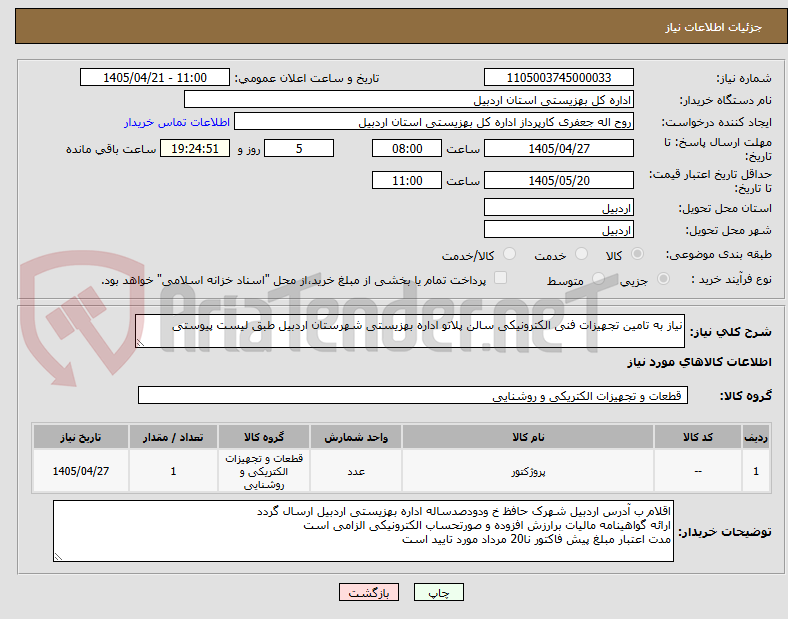Click the remaining days field showing 5
This screenshot has width=788, height=619.
click(x=299, y=148)
